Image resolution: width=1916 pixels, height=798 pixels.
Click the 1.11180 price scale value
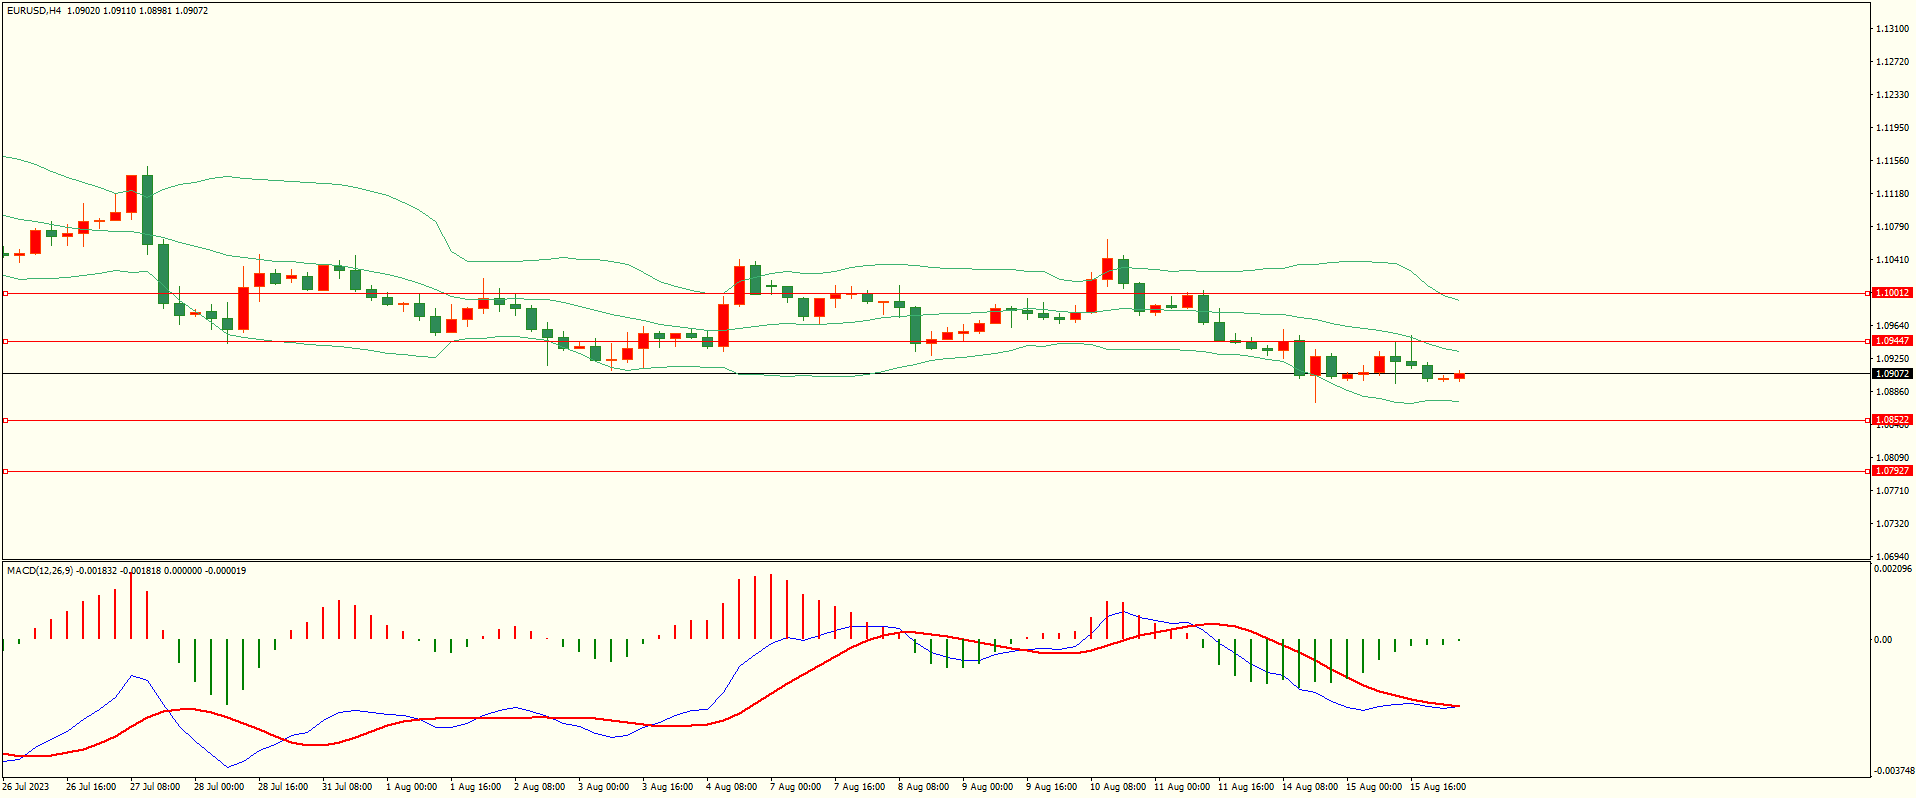[1891, 194]
